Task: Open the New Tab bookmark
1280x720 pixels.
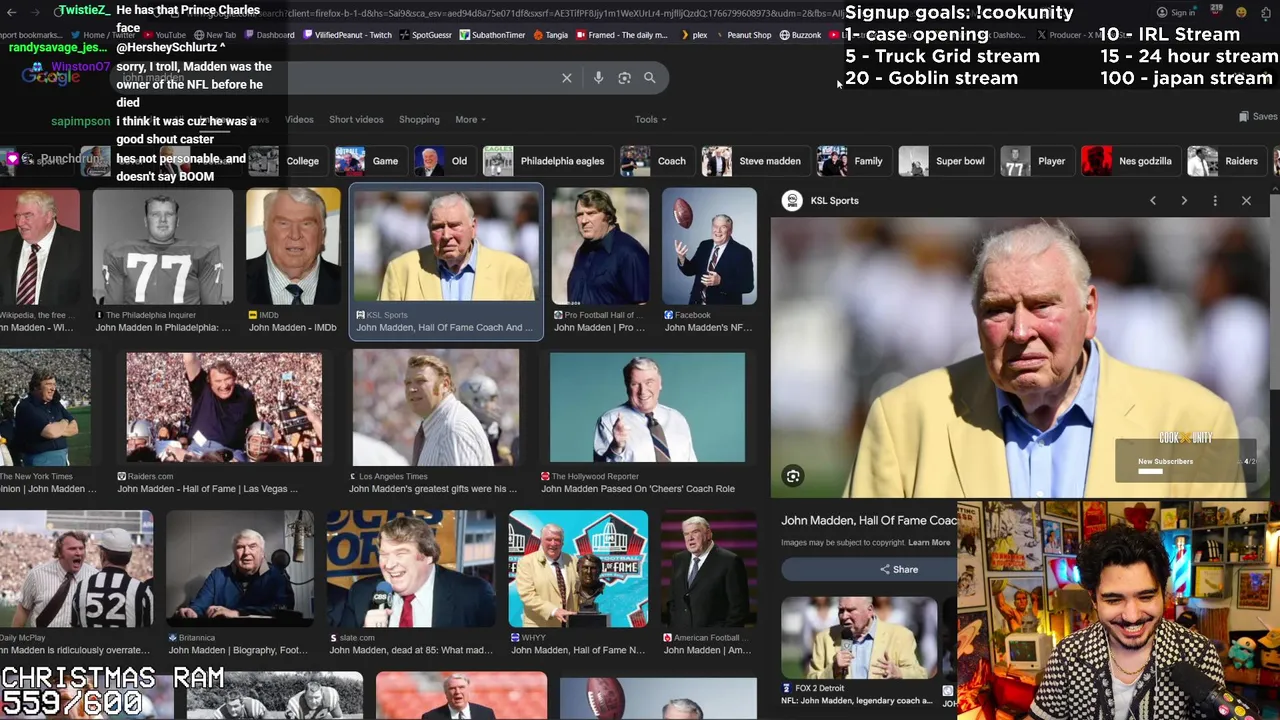Action: pos(215,35)
